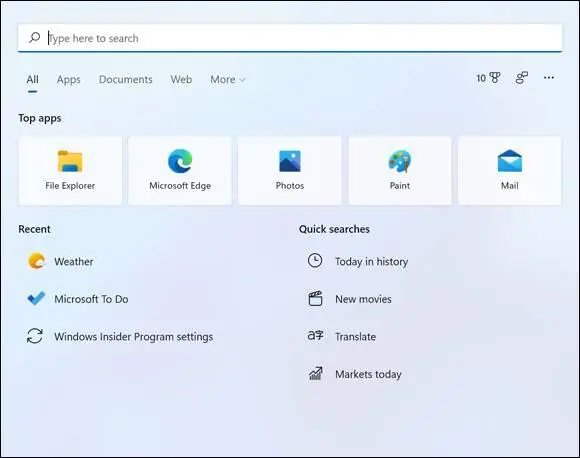This screenshot has height=458, width=580.
Task: Open 'Windows Insider Program settings'
Action: pyautogui.click(x=134, y=337)
